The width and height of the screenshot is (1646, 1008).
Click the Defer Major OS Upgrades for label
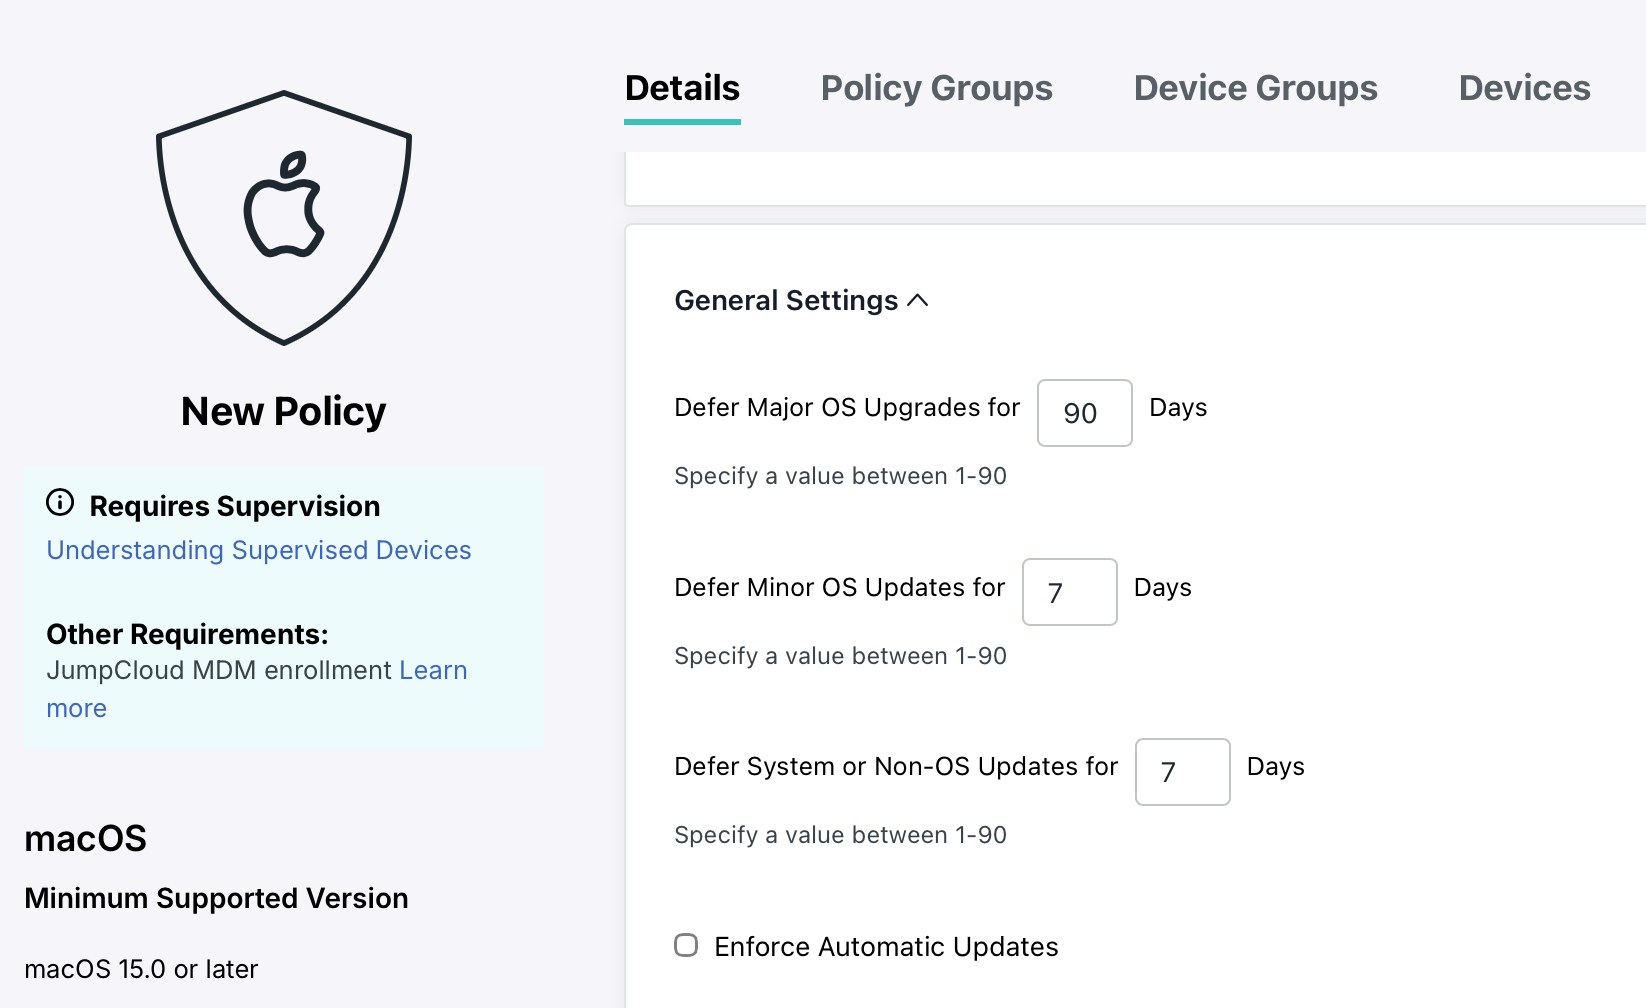847,407
